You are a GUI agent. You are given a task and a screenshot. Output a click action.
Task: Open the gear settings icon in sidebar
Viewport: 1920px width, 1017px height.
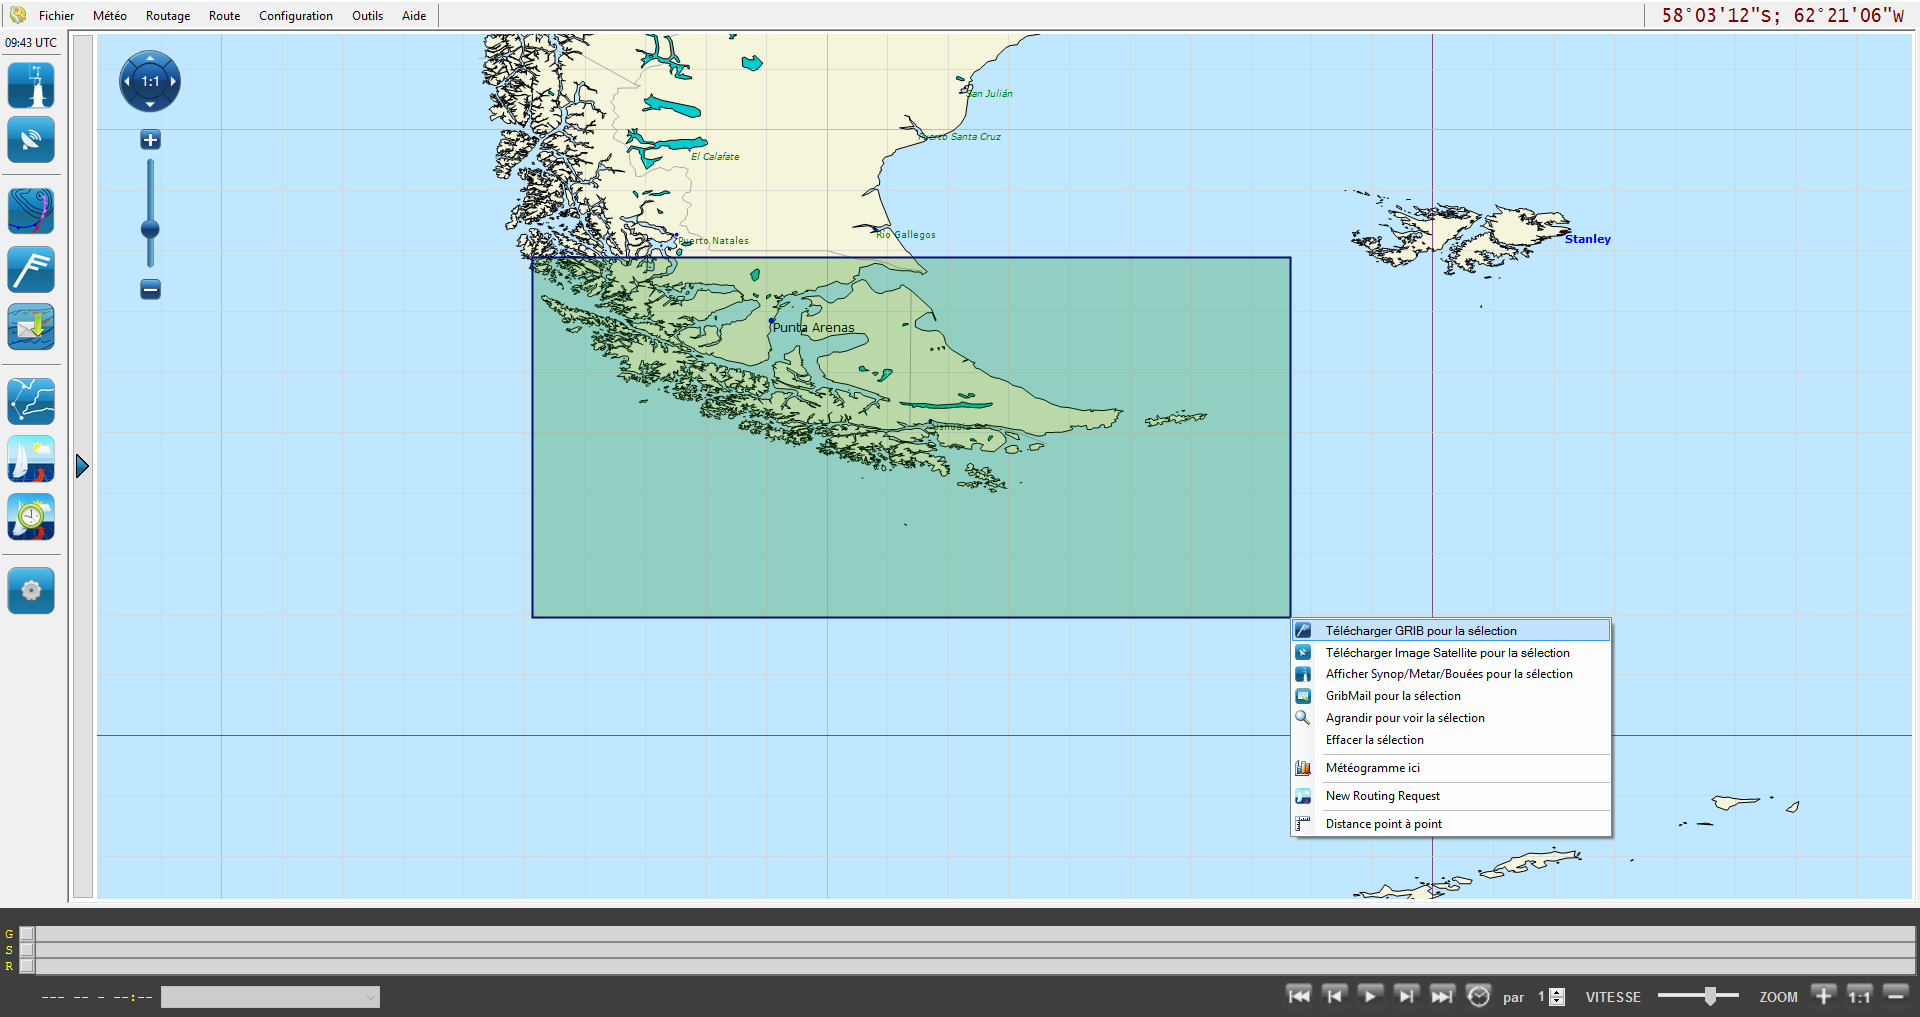31,590
